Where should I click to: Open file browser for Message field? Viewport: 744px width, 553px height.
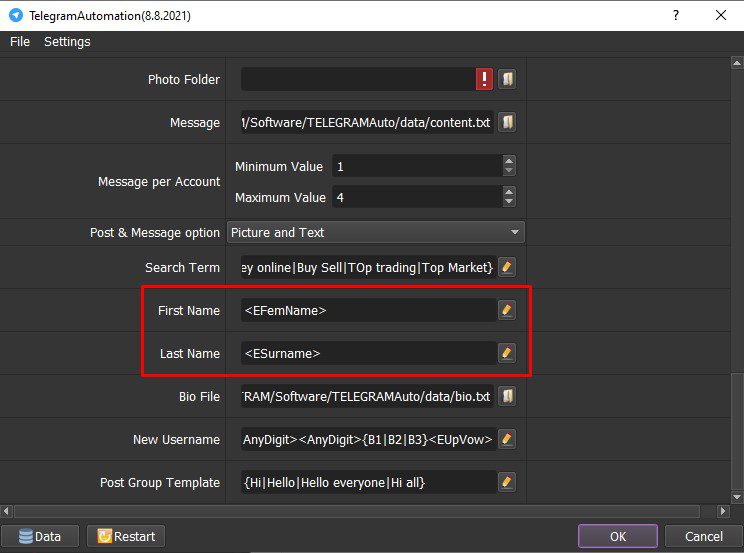[x=507, y=122]
